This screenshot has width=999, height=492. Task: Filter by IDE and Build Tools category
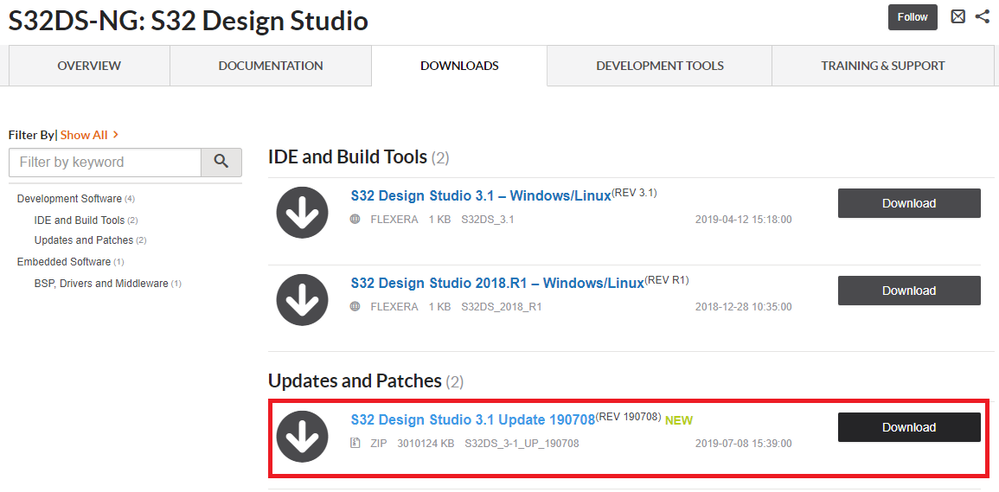79,220
